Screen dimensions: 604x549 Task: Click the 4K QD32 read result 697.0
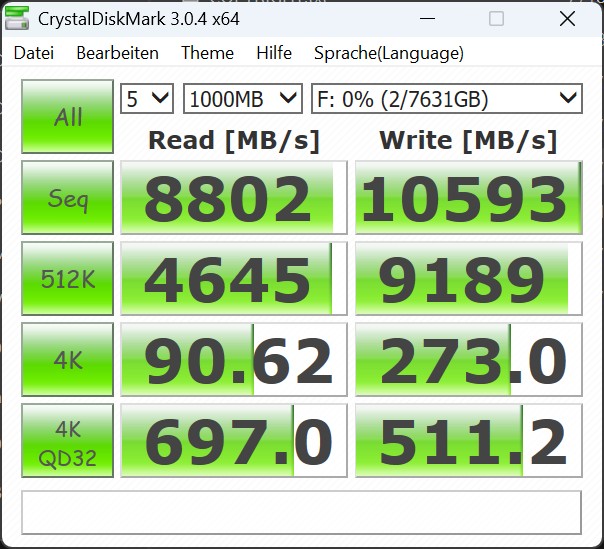[233, 441]
